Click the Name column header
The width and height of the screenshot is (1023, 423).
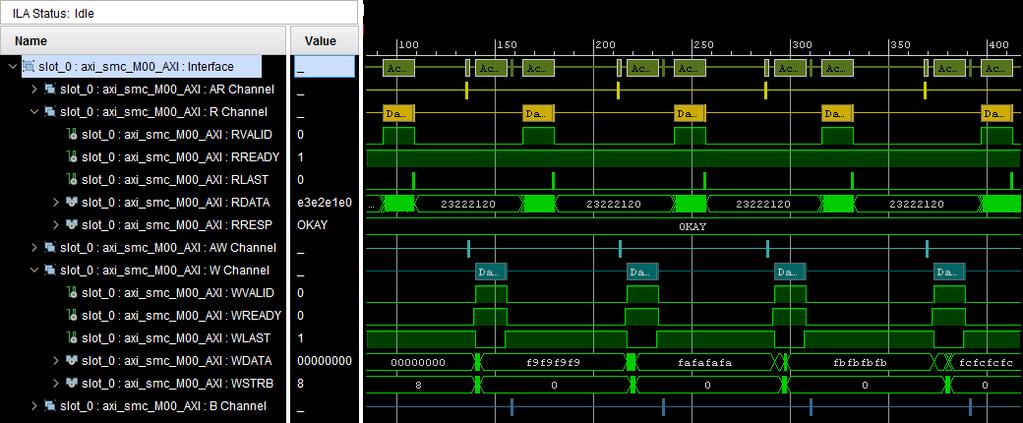coord(144,40)
